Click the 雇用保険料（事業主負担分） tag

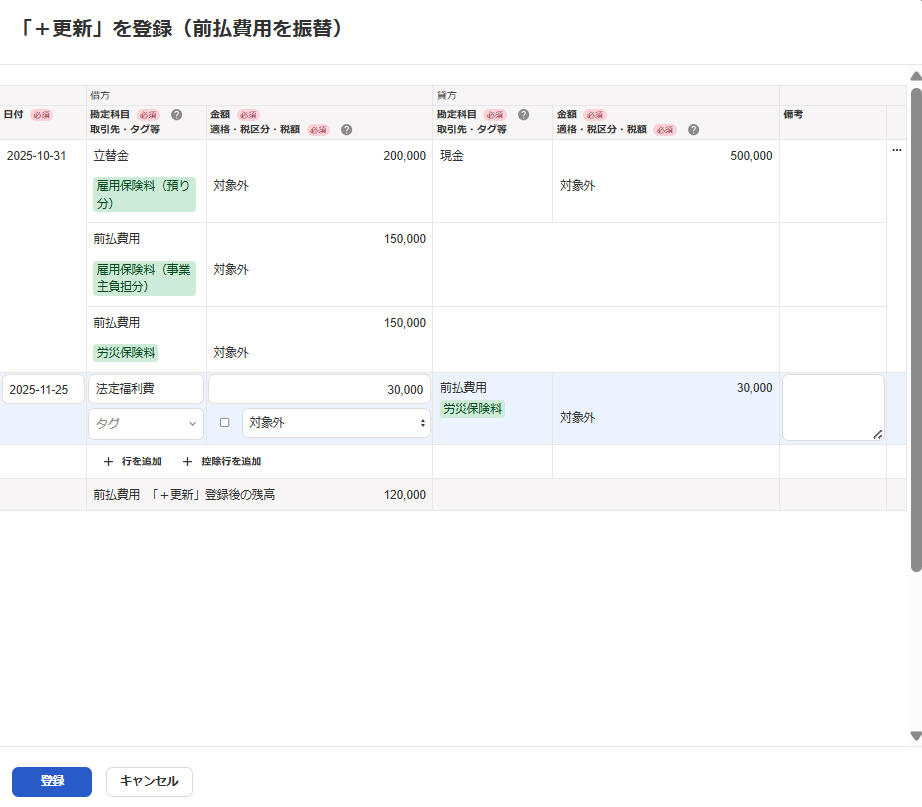click(144, 278)
